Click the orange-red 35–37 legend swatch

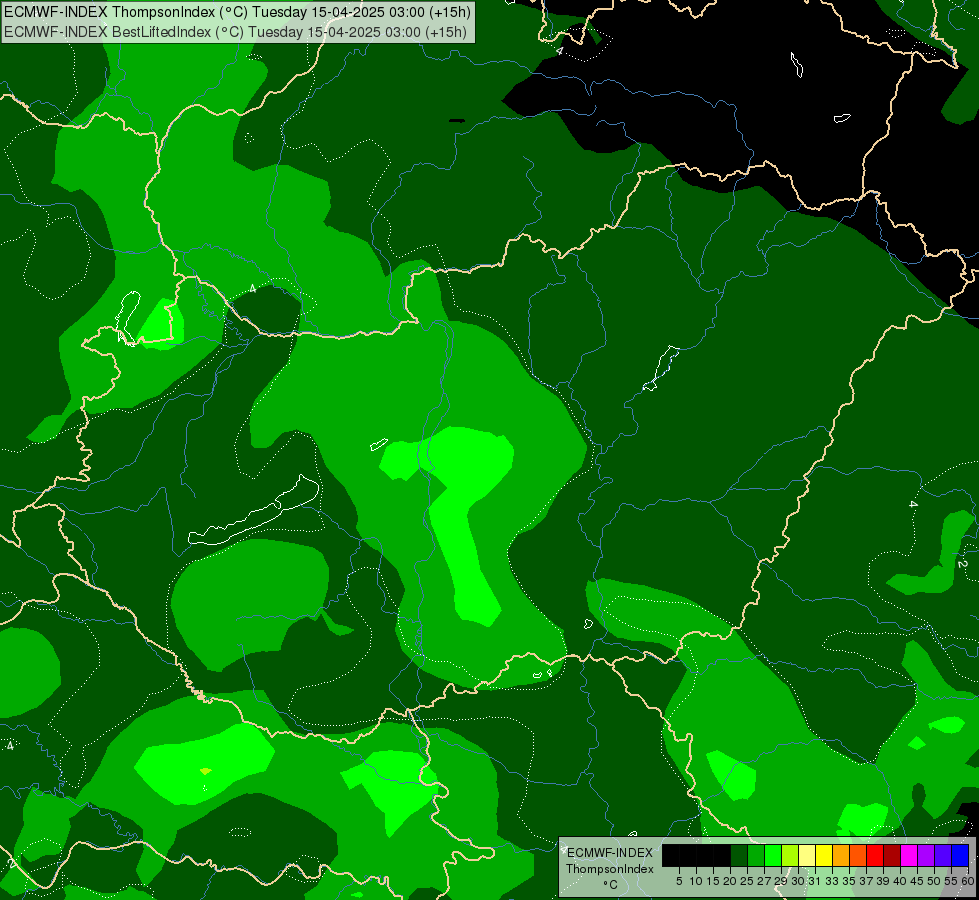(x=858, y=855)
